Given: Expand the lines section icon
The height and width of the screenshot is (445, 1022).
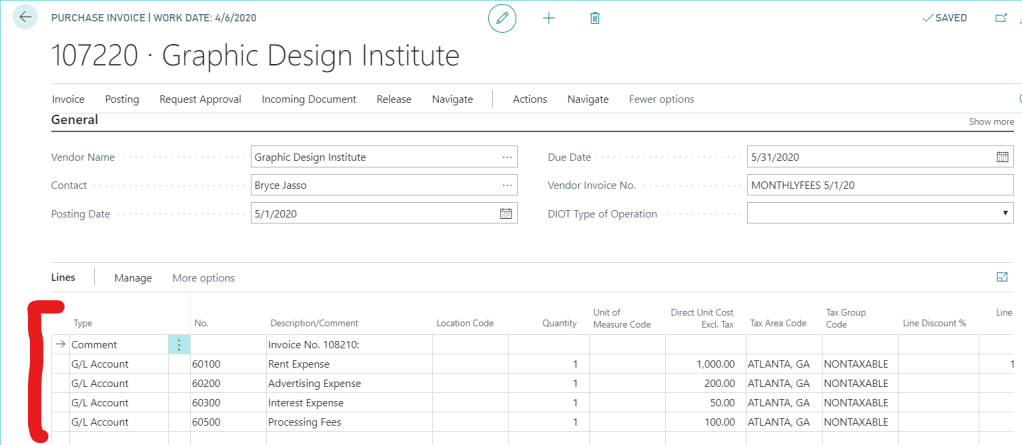Looking at the screenshot, I should (x=1002, y=277).
